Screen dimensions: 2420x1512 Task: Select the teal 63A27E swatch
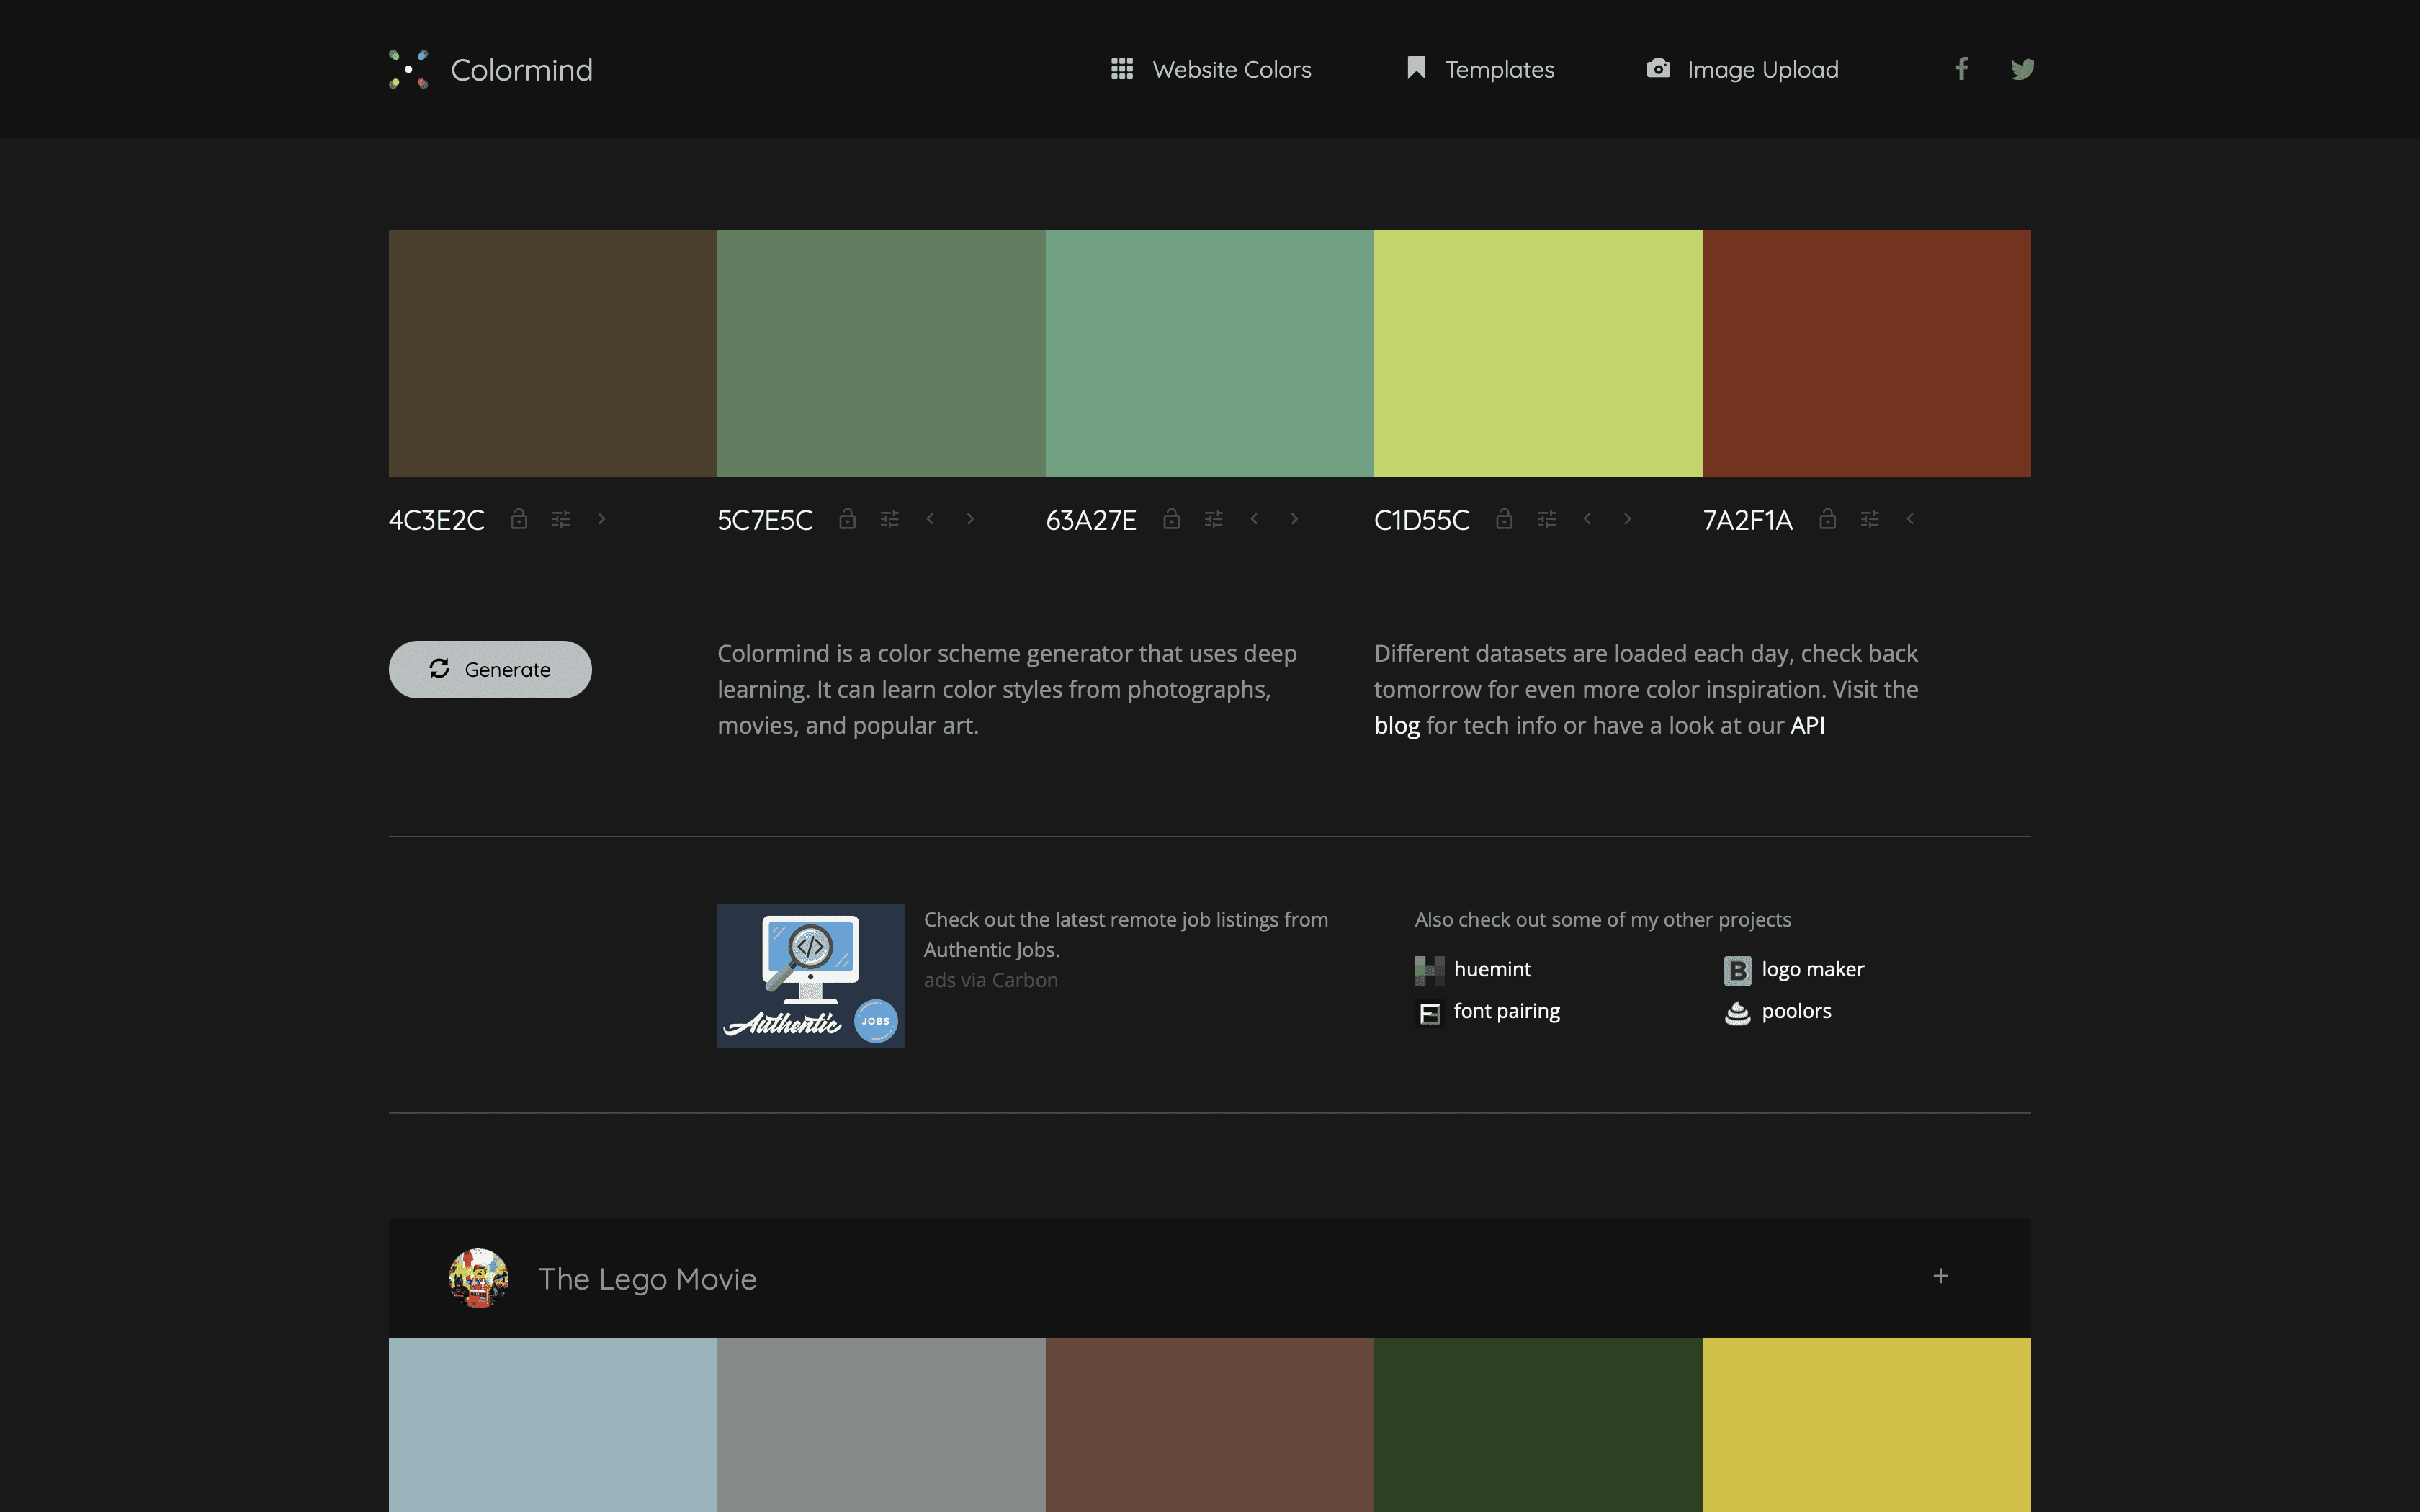pos(1209,353)
